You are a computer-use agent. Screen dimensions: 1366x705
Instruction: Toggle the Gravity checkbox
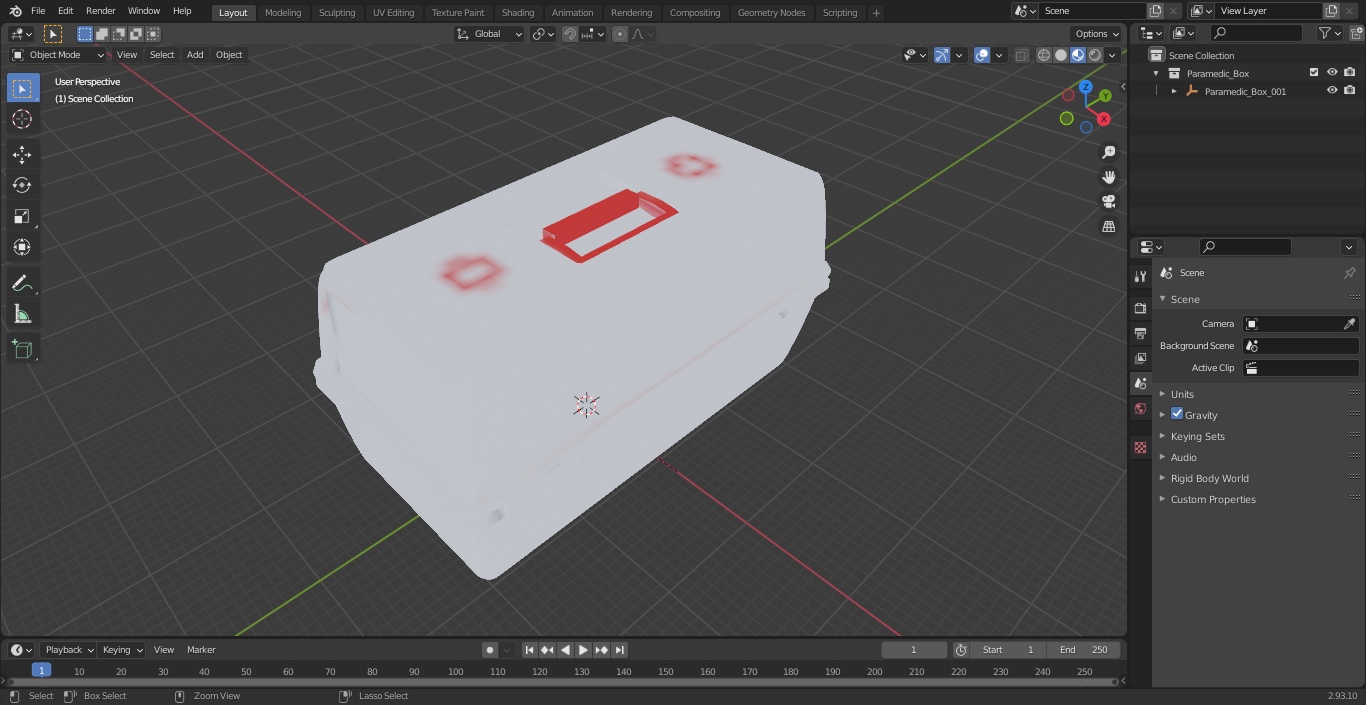pos(1177,414)
